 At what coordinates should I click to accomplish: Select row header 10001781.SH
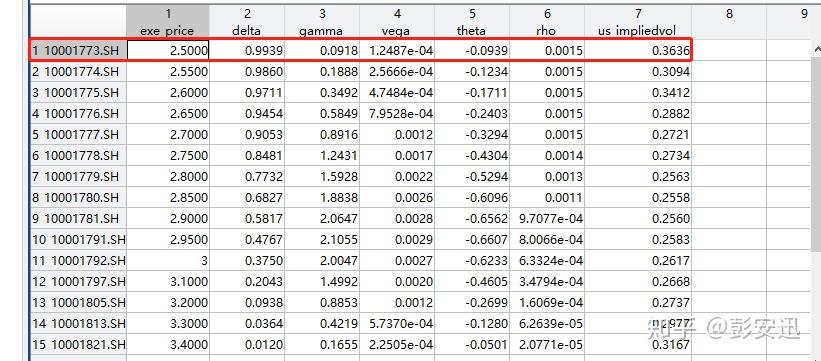click(x=78, y=218)
